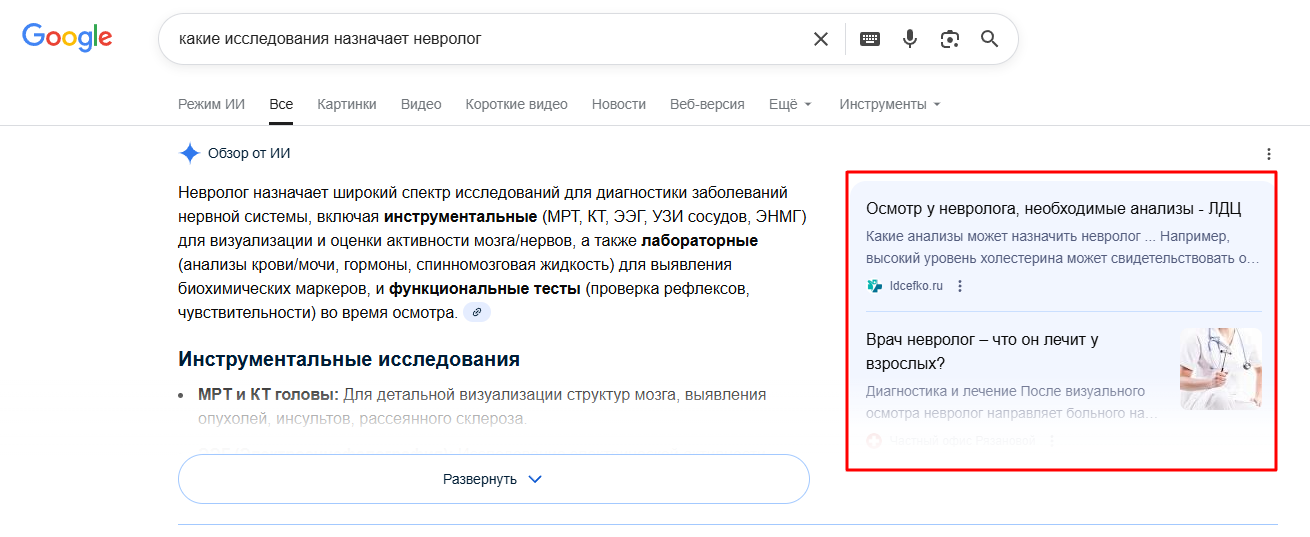The image size is (1310, 537).
Task: Open the on-screen keyboard icon
Action: [870, 39]
